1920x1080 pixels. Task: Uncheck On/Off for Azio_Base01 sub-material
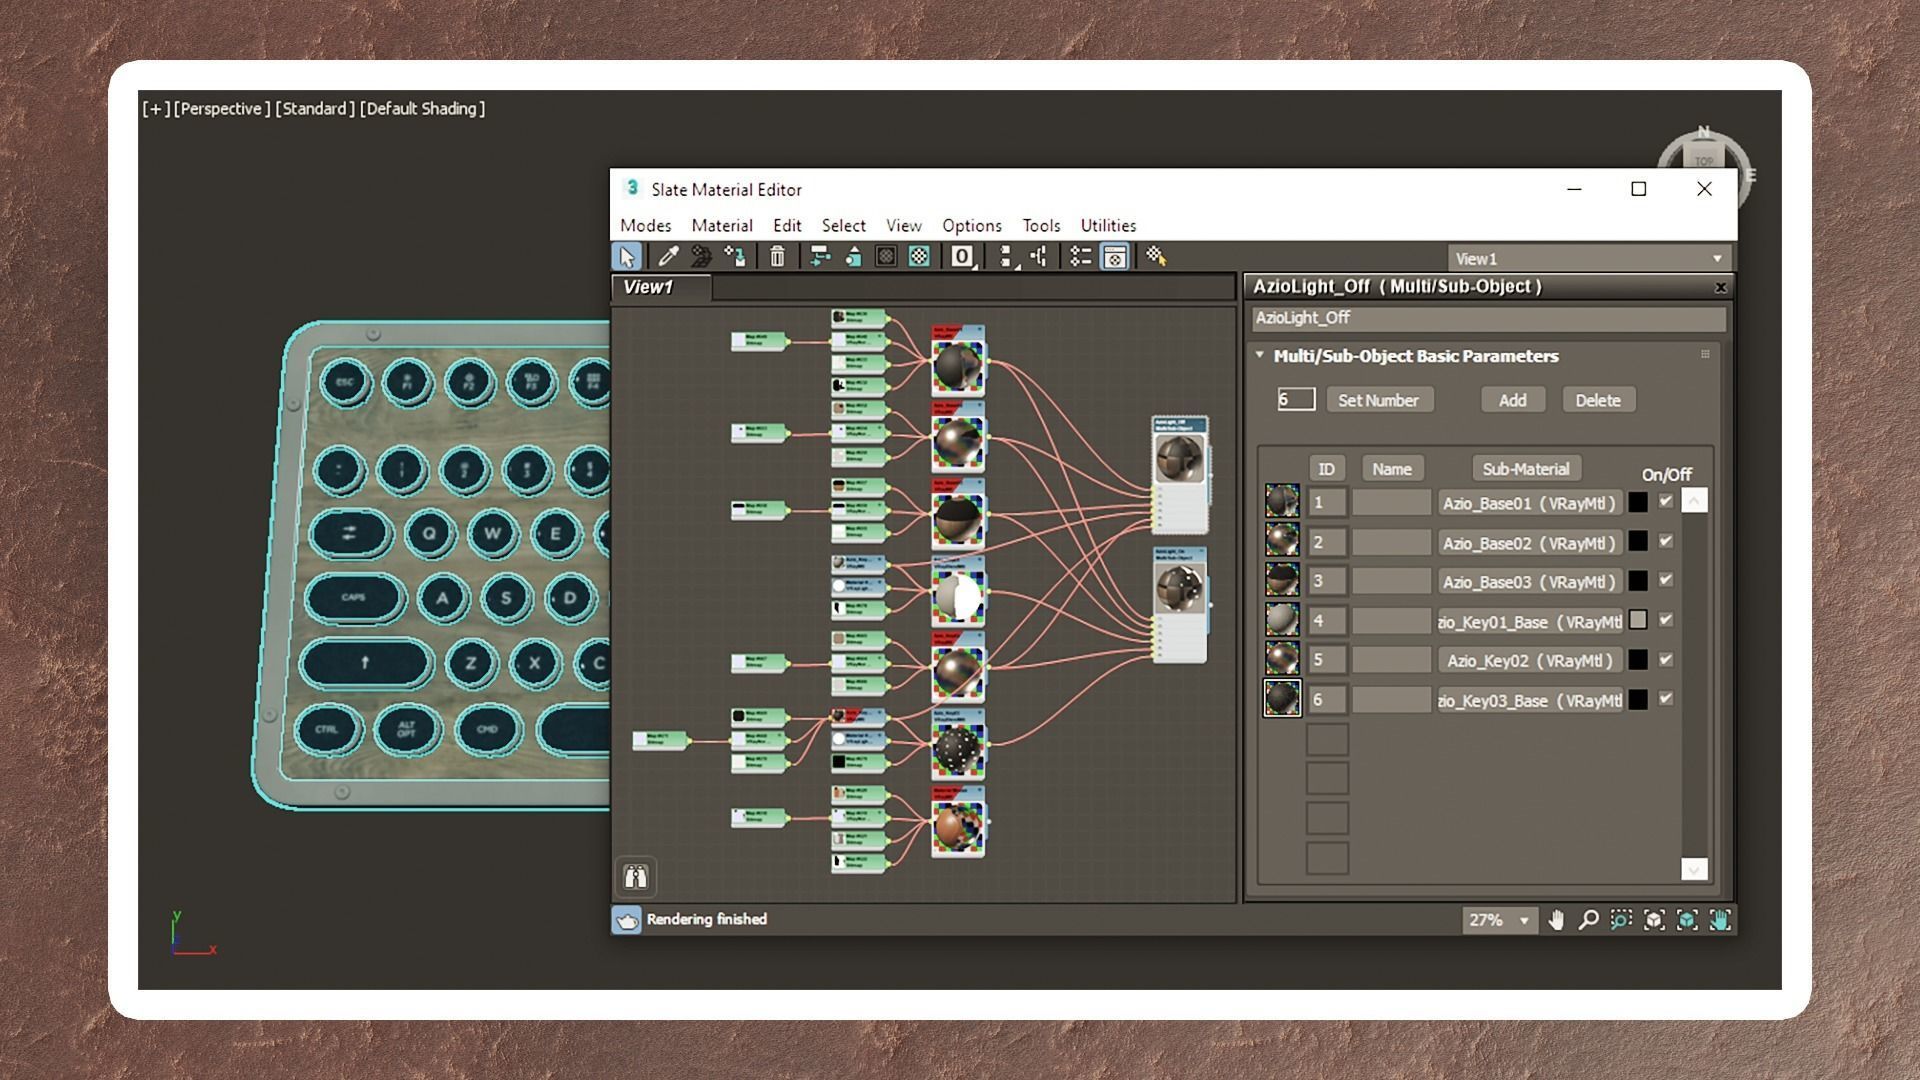click(x=1666, y=502)
